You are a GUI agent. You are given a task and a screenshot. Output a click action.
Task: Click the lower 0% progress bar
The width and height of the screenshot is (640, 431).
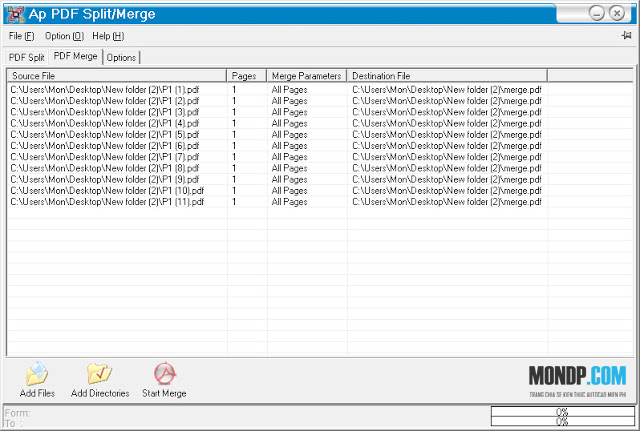562,421
